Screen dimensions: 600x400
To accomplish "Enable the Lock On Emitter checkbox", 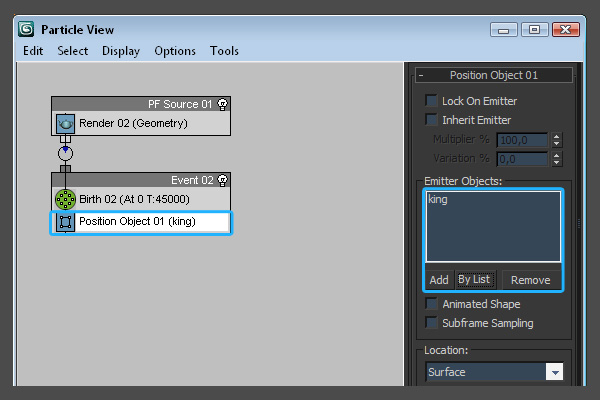I will [x=432, y=101].
